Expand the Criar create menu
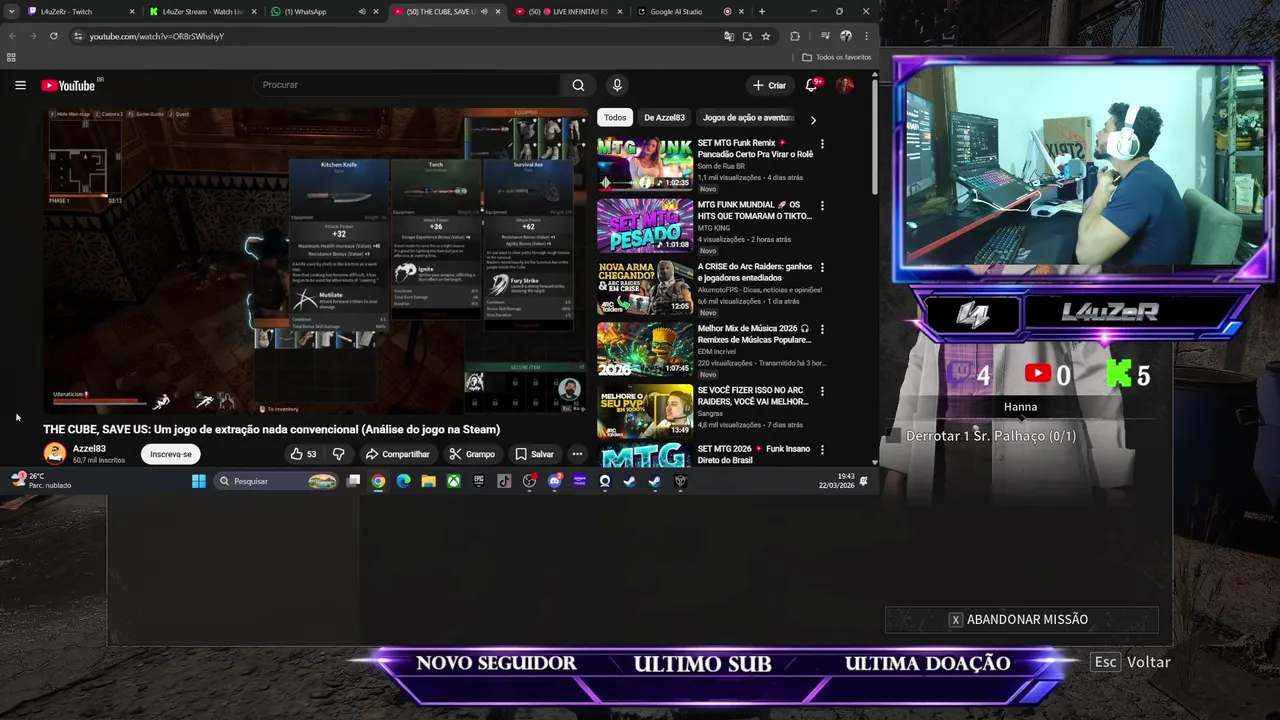Screen dimensions: 1280x720 [769, 85]
